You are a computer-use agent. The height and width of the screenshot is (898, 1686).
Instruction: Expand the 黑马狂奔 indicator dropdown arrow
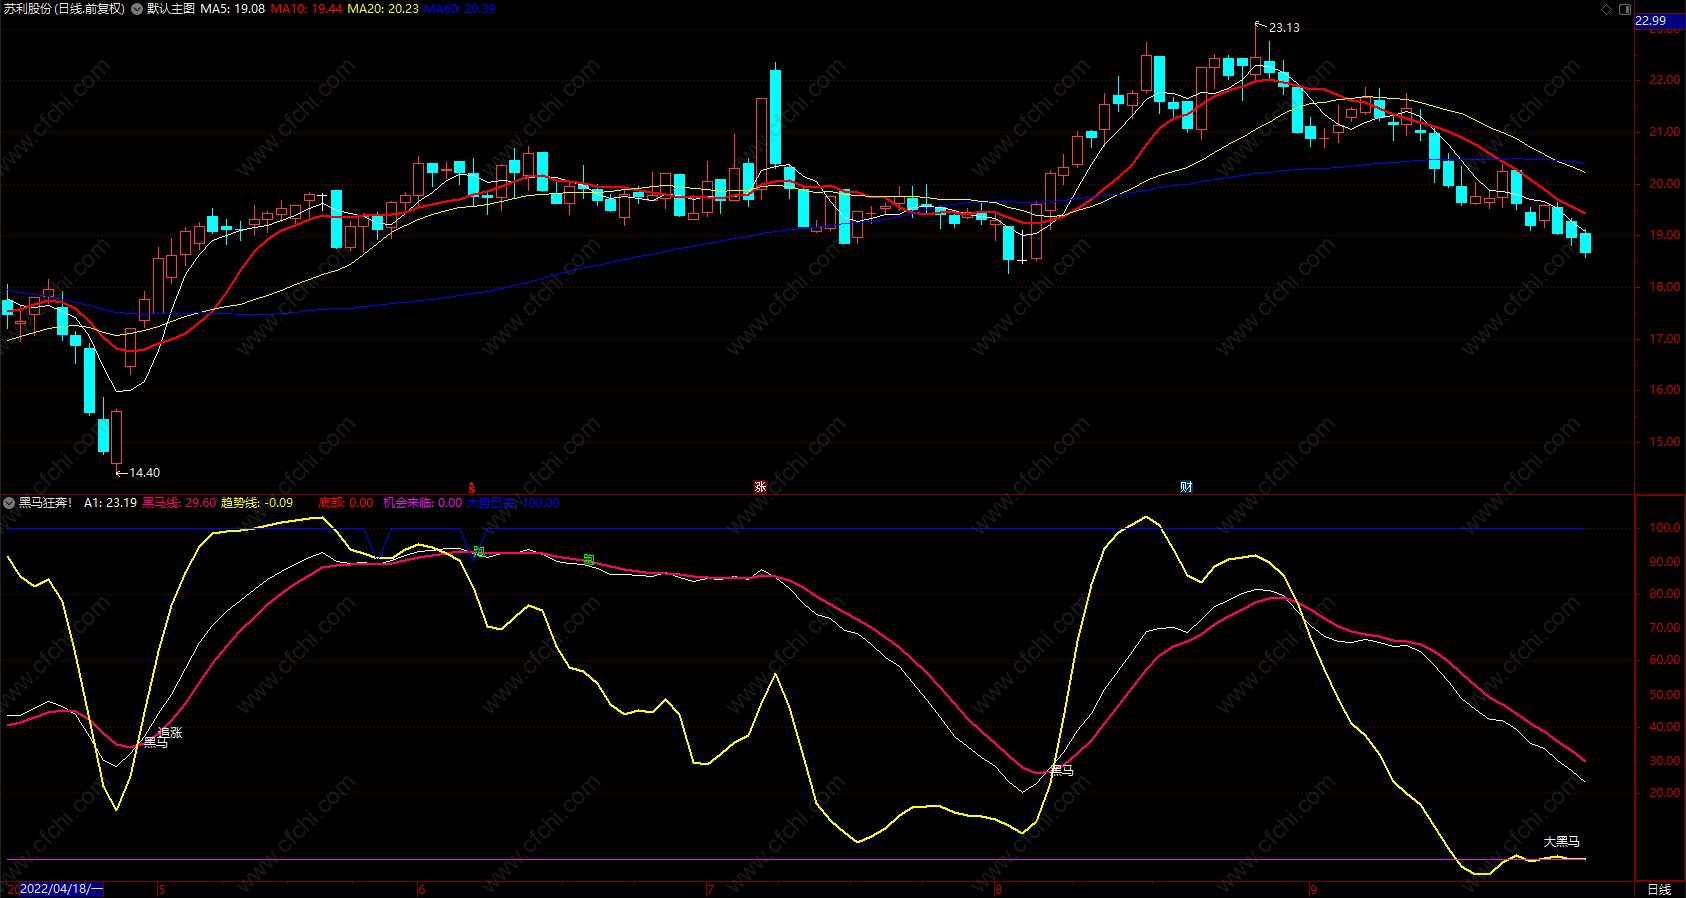pyautogui.click(x=9, y=503)
